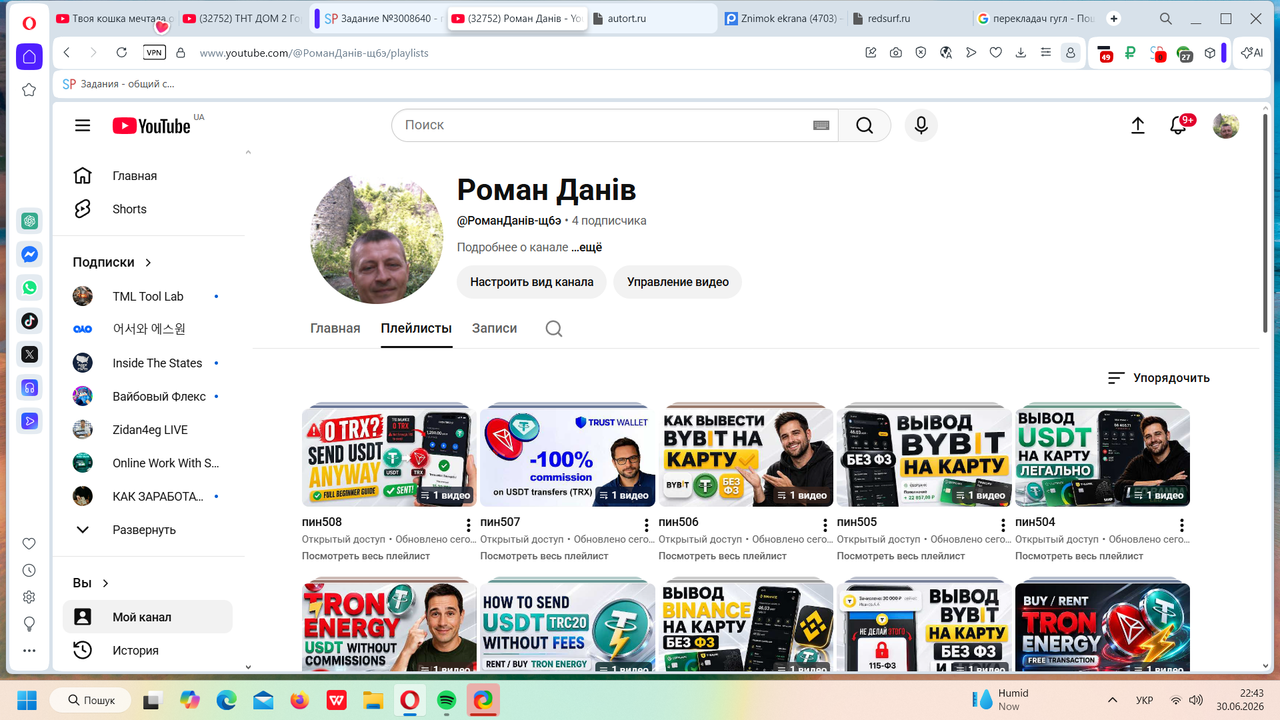Screen dimensions: 1280x720
Task: Expand channel description via ...ещё
Action: (587, 247)
